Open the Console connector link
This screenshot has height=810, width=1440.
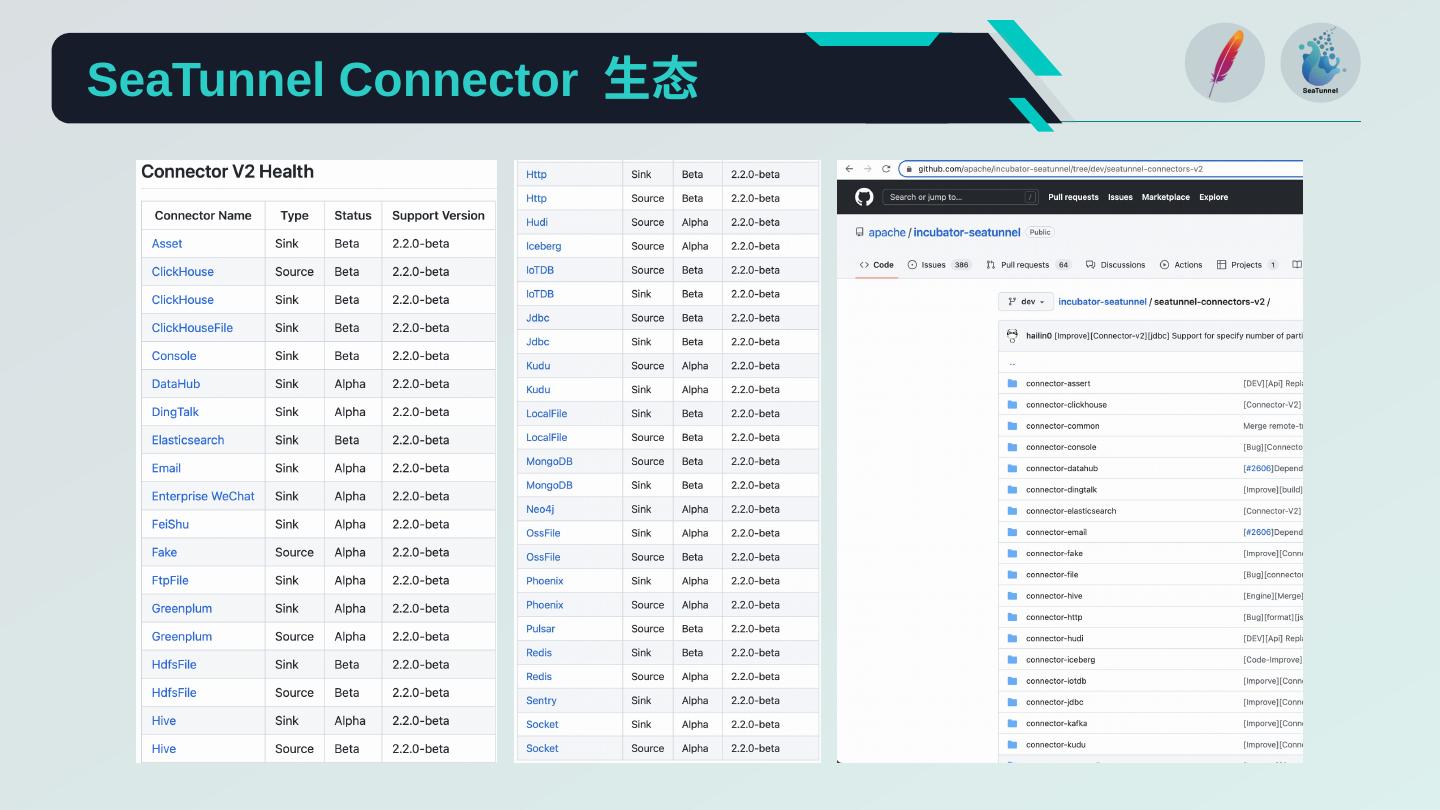[x=174, y=355]
